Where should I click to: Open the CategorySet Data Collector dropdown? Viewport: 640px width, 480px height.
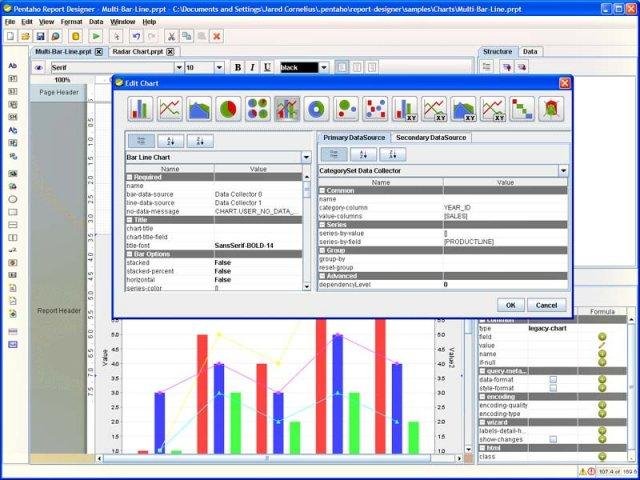coord(563,171)
